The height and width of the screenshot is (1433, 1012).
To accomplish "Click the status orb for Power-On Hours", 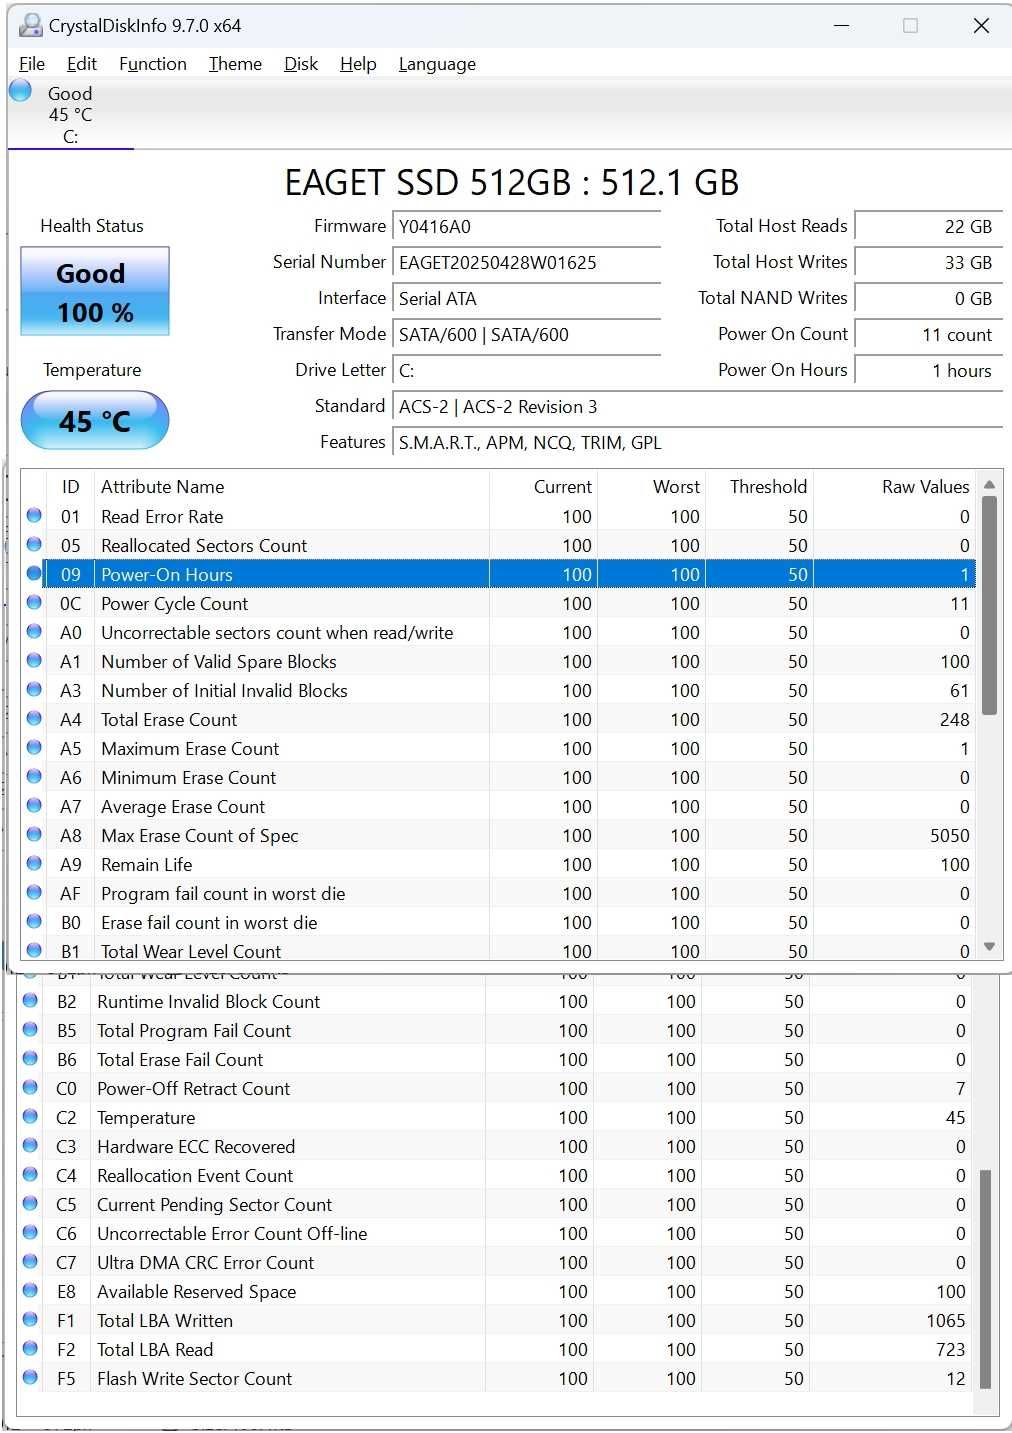I will point(34,574).
